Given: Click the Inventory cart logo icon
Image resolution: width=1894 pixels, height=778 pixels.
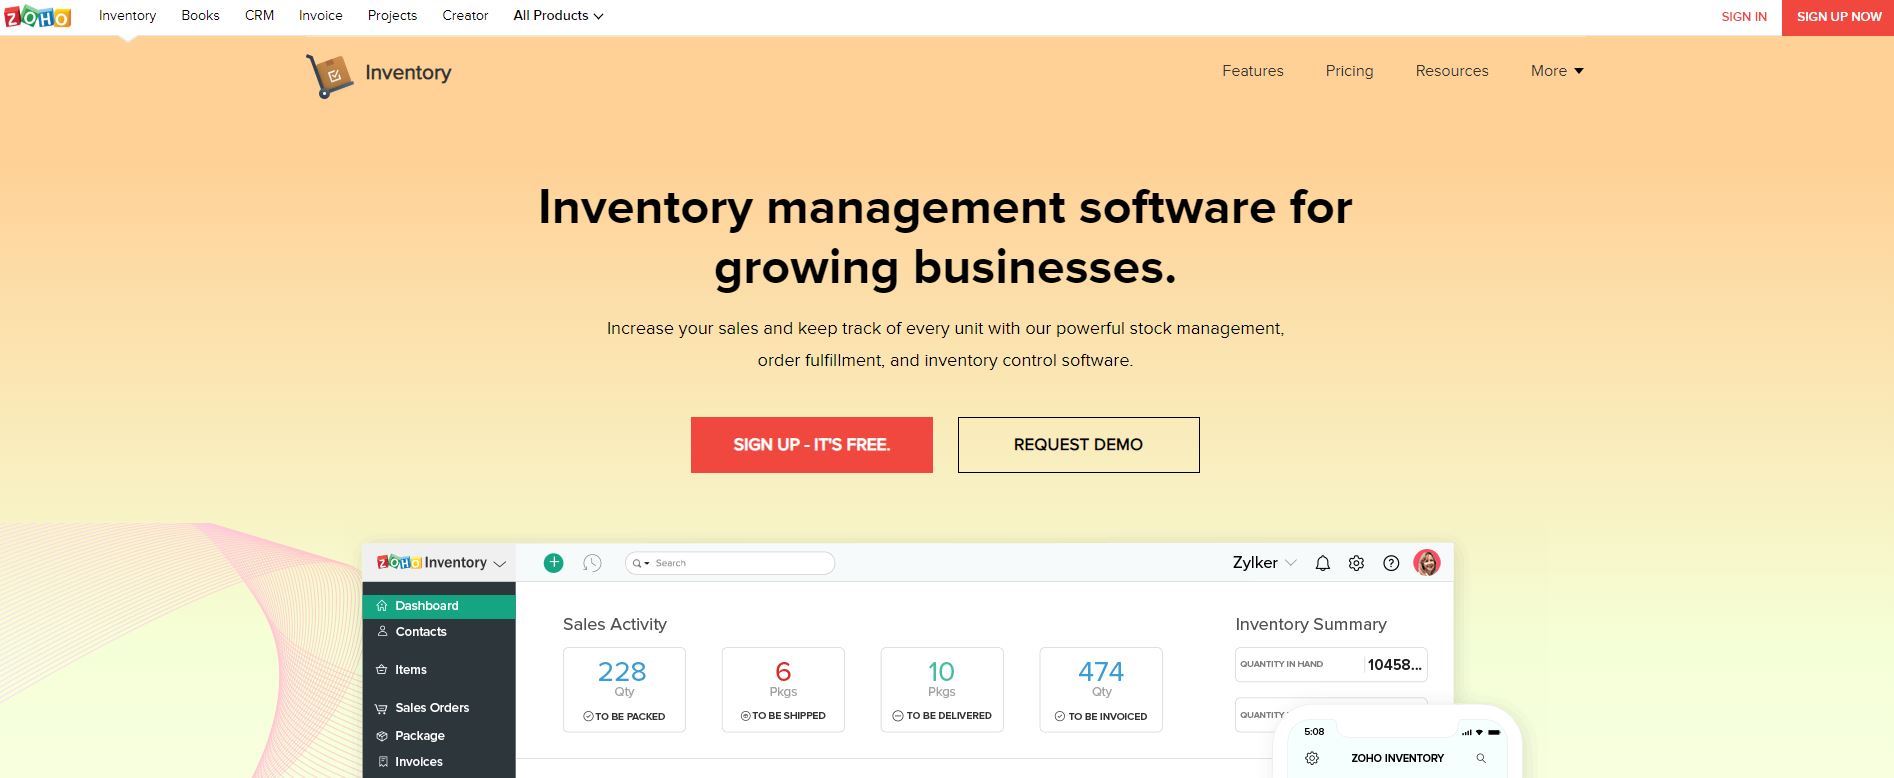Looking at the screenshot, I should [x=330, y=76].
